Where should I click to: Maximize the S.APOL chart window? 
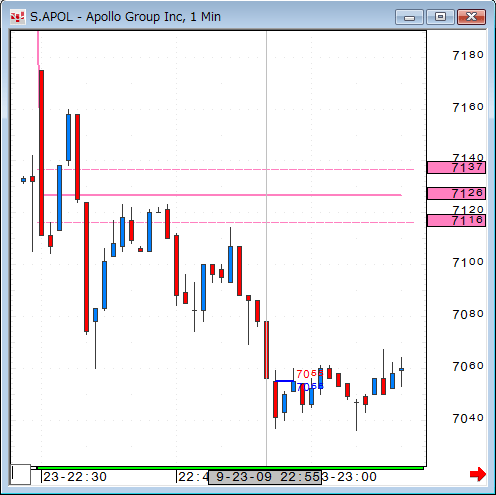440,17
